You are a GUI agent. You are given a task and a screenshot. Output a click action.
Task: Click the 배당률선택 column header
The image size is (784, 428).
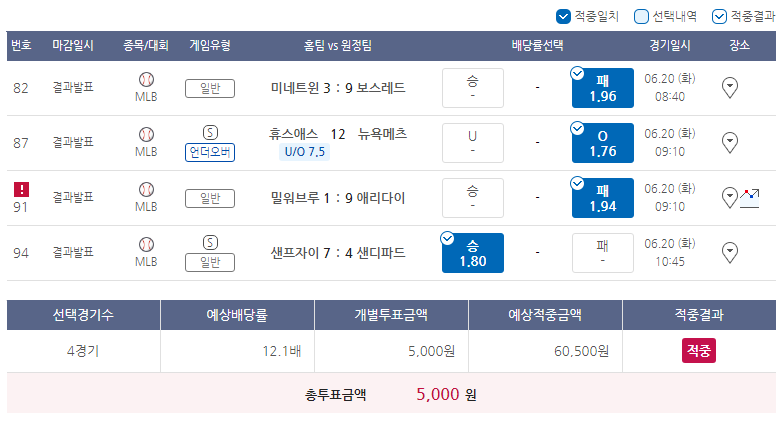click(x=538, y=46)
